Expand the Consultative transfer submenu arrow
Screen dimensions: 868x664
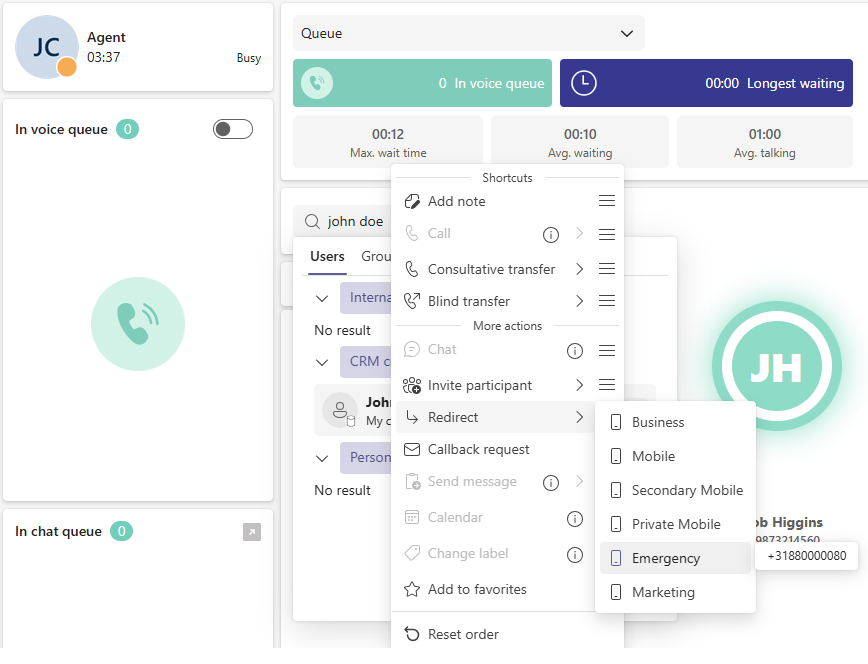579,269
